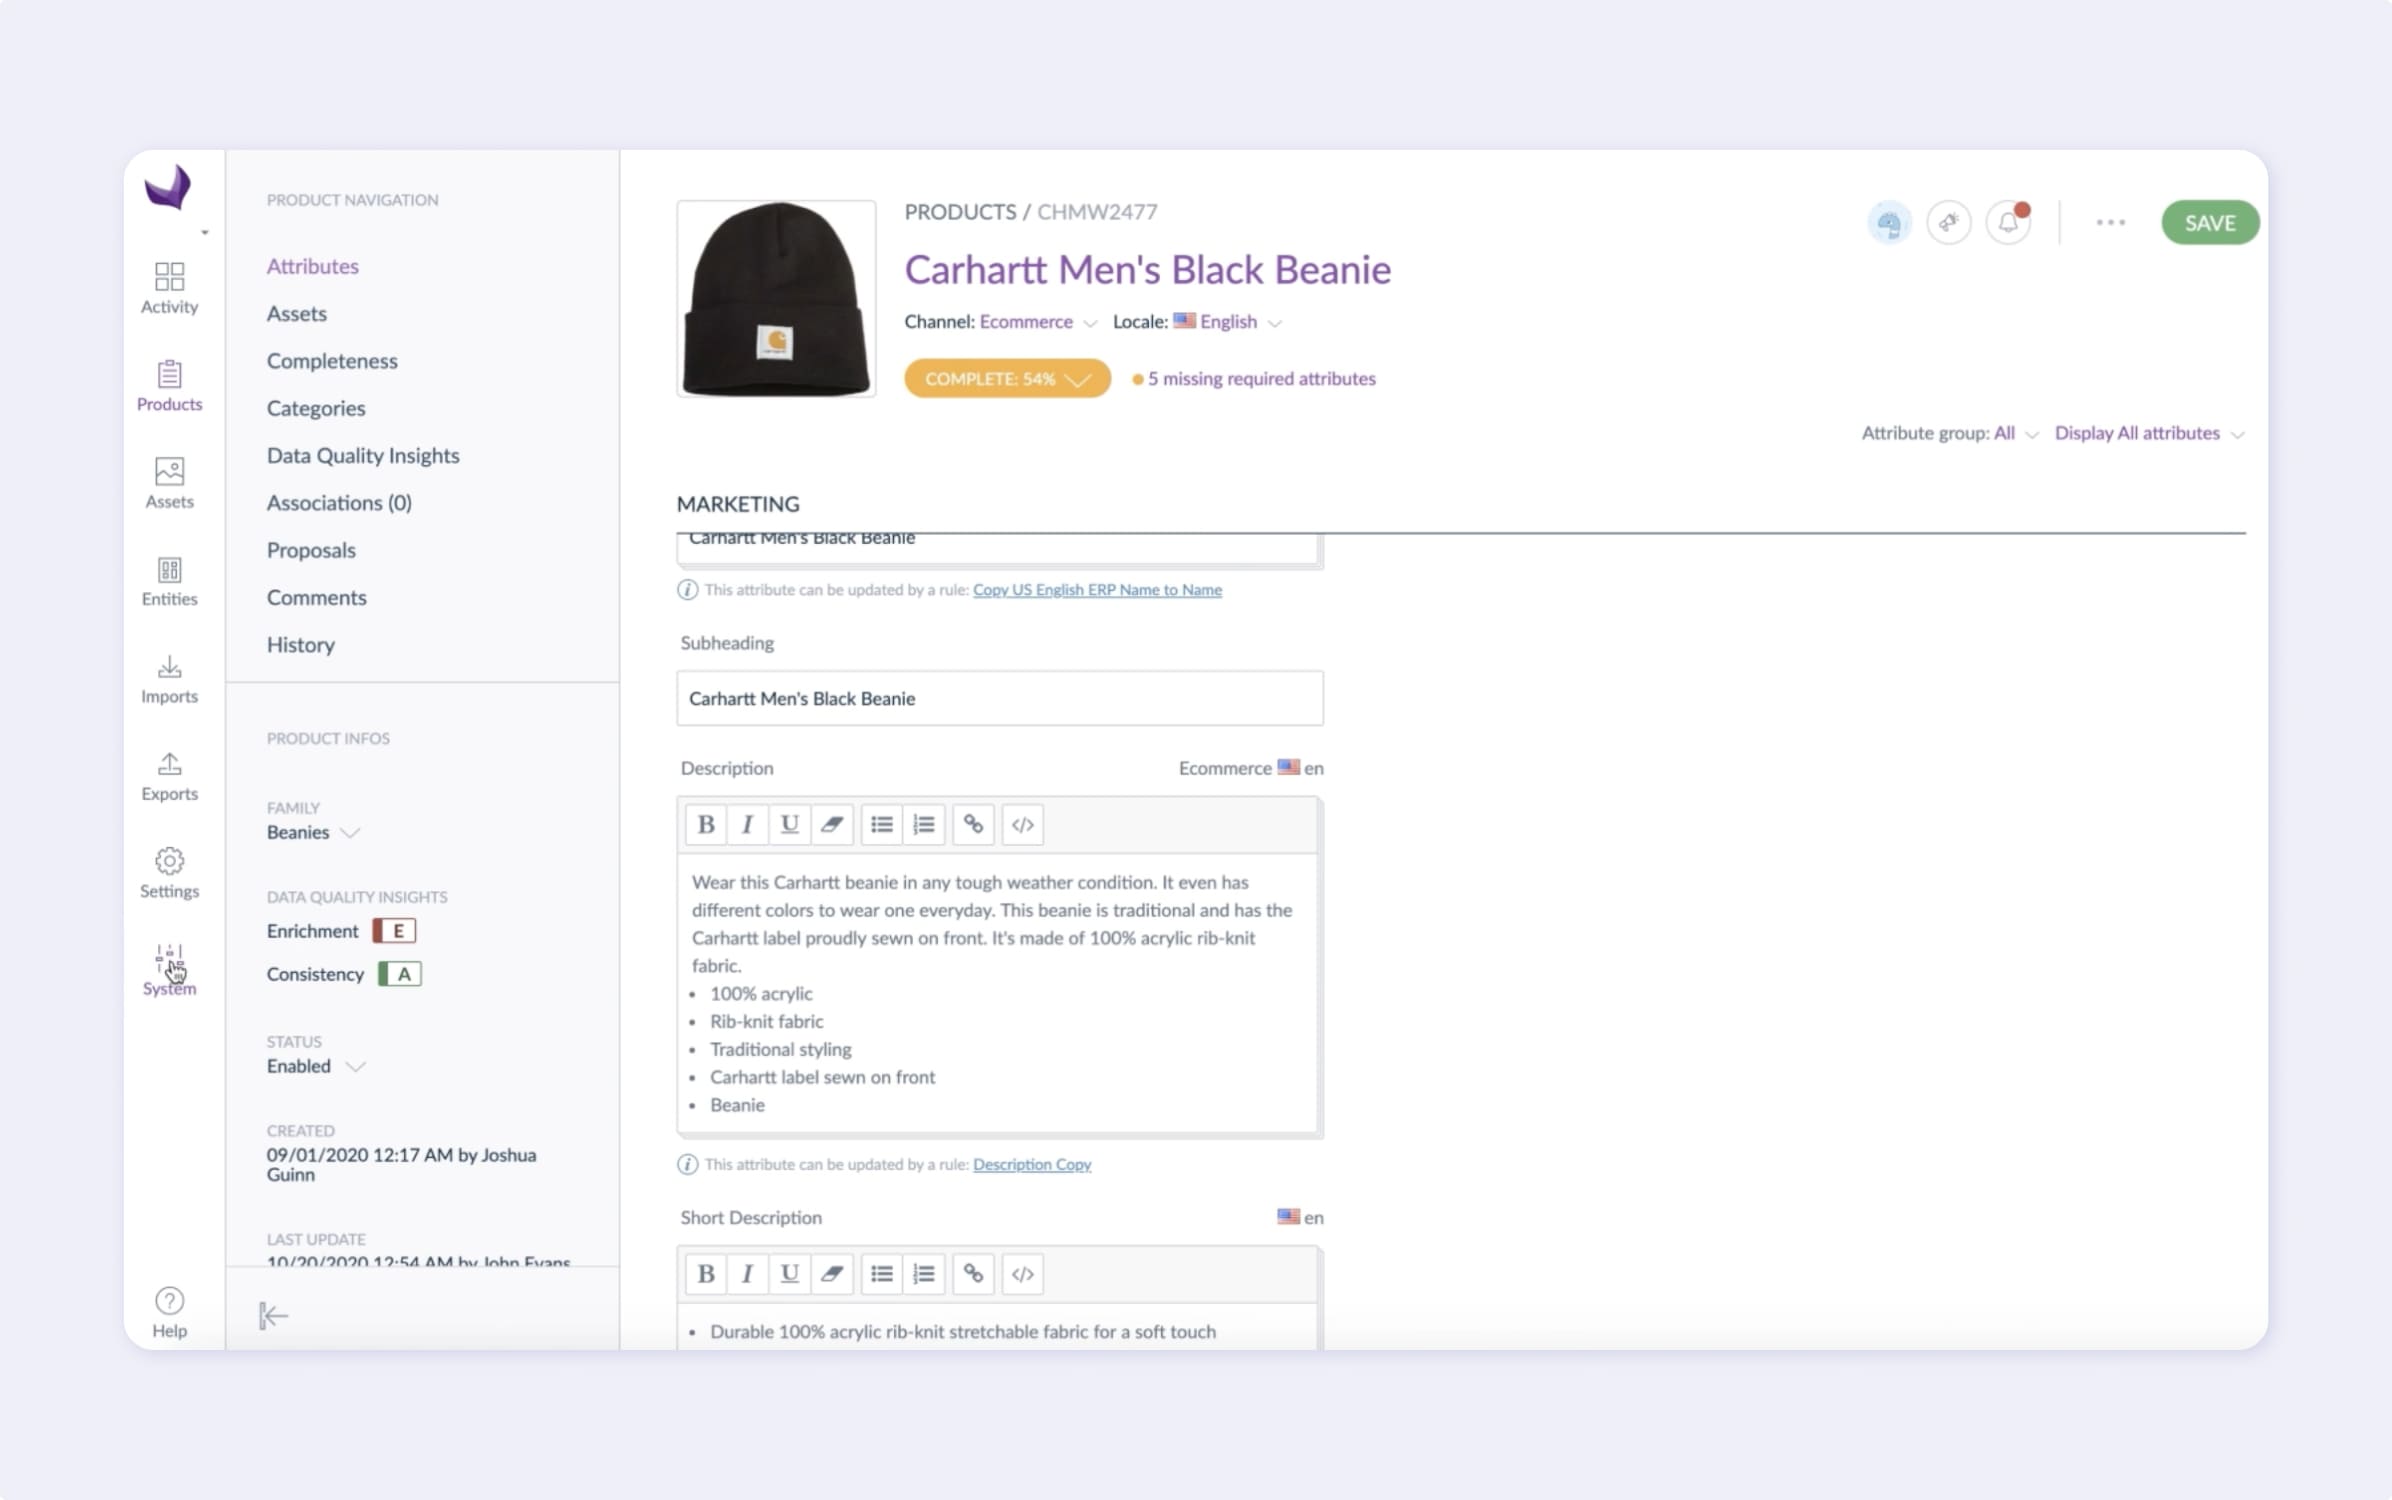Insert link in Short Description toolbar
Image resolution: width=2392 pixels, height=1500 pixels.
[972, 1273]
